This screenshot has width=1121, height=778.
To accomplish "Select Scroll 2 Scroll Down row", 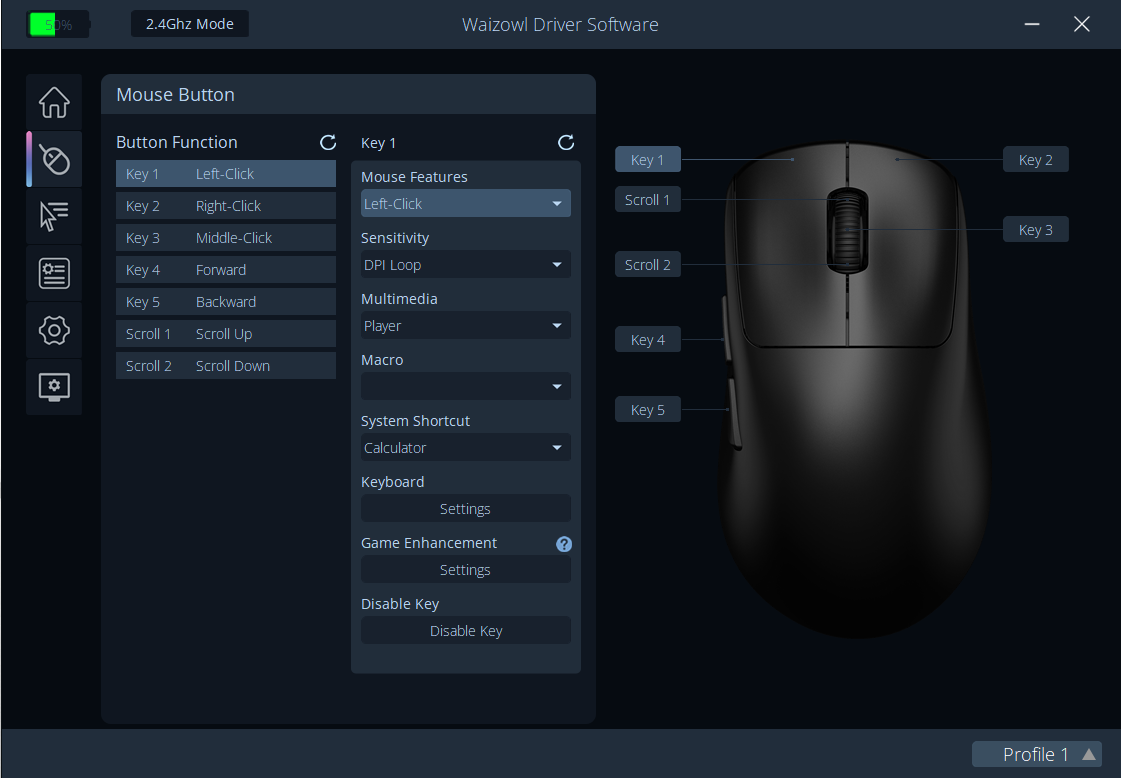I will pyautogui.click(x=226, y=366).
